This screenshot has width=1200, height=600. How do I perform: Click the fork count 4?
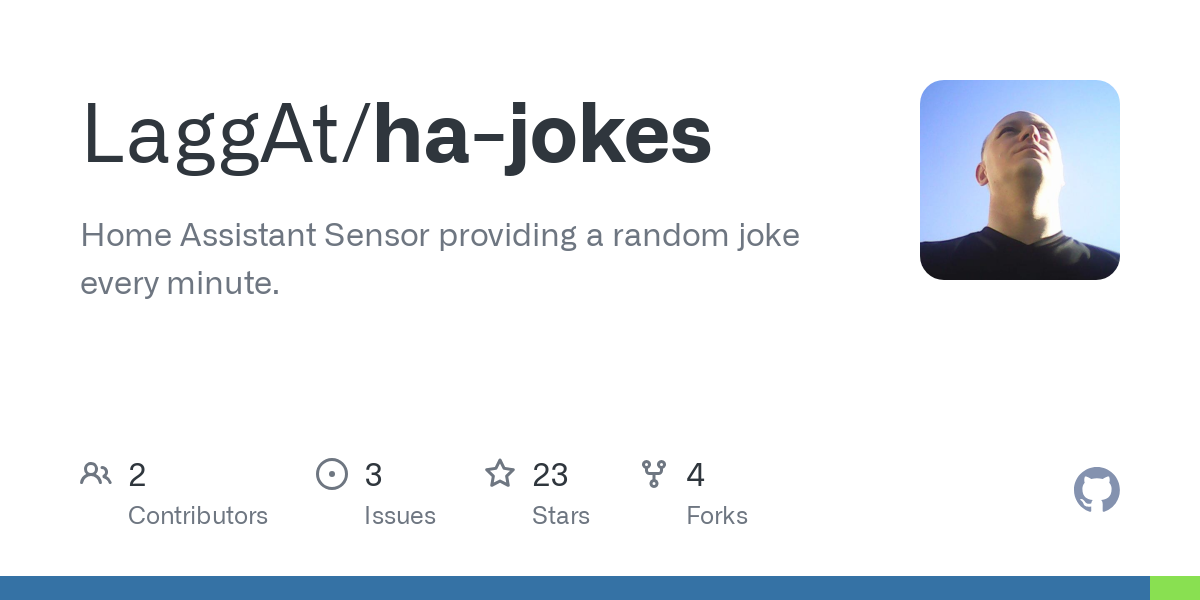[x=696, y=475]
